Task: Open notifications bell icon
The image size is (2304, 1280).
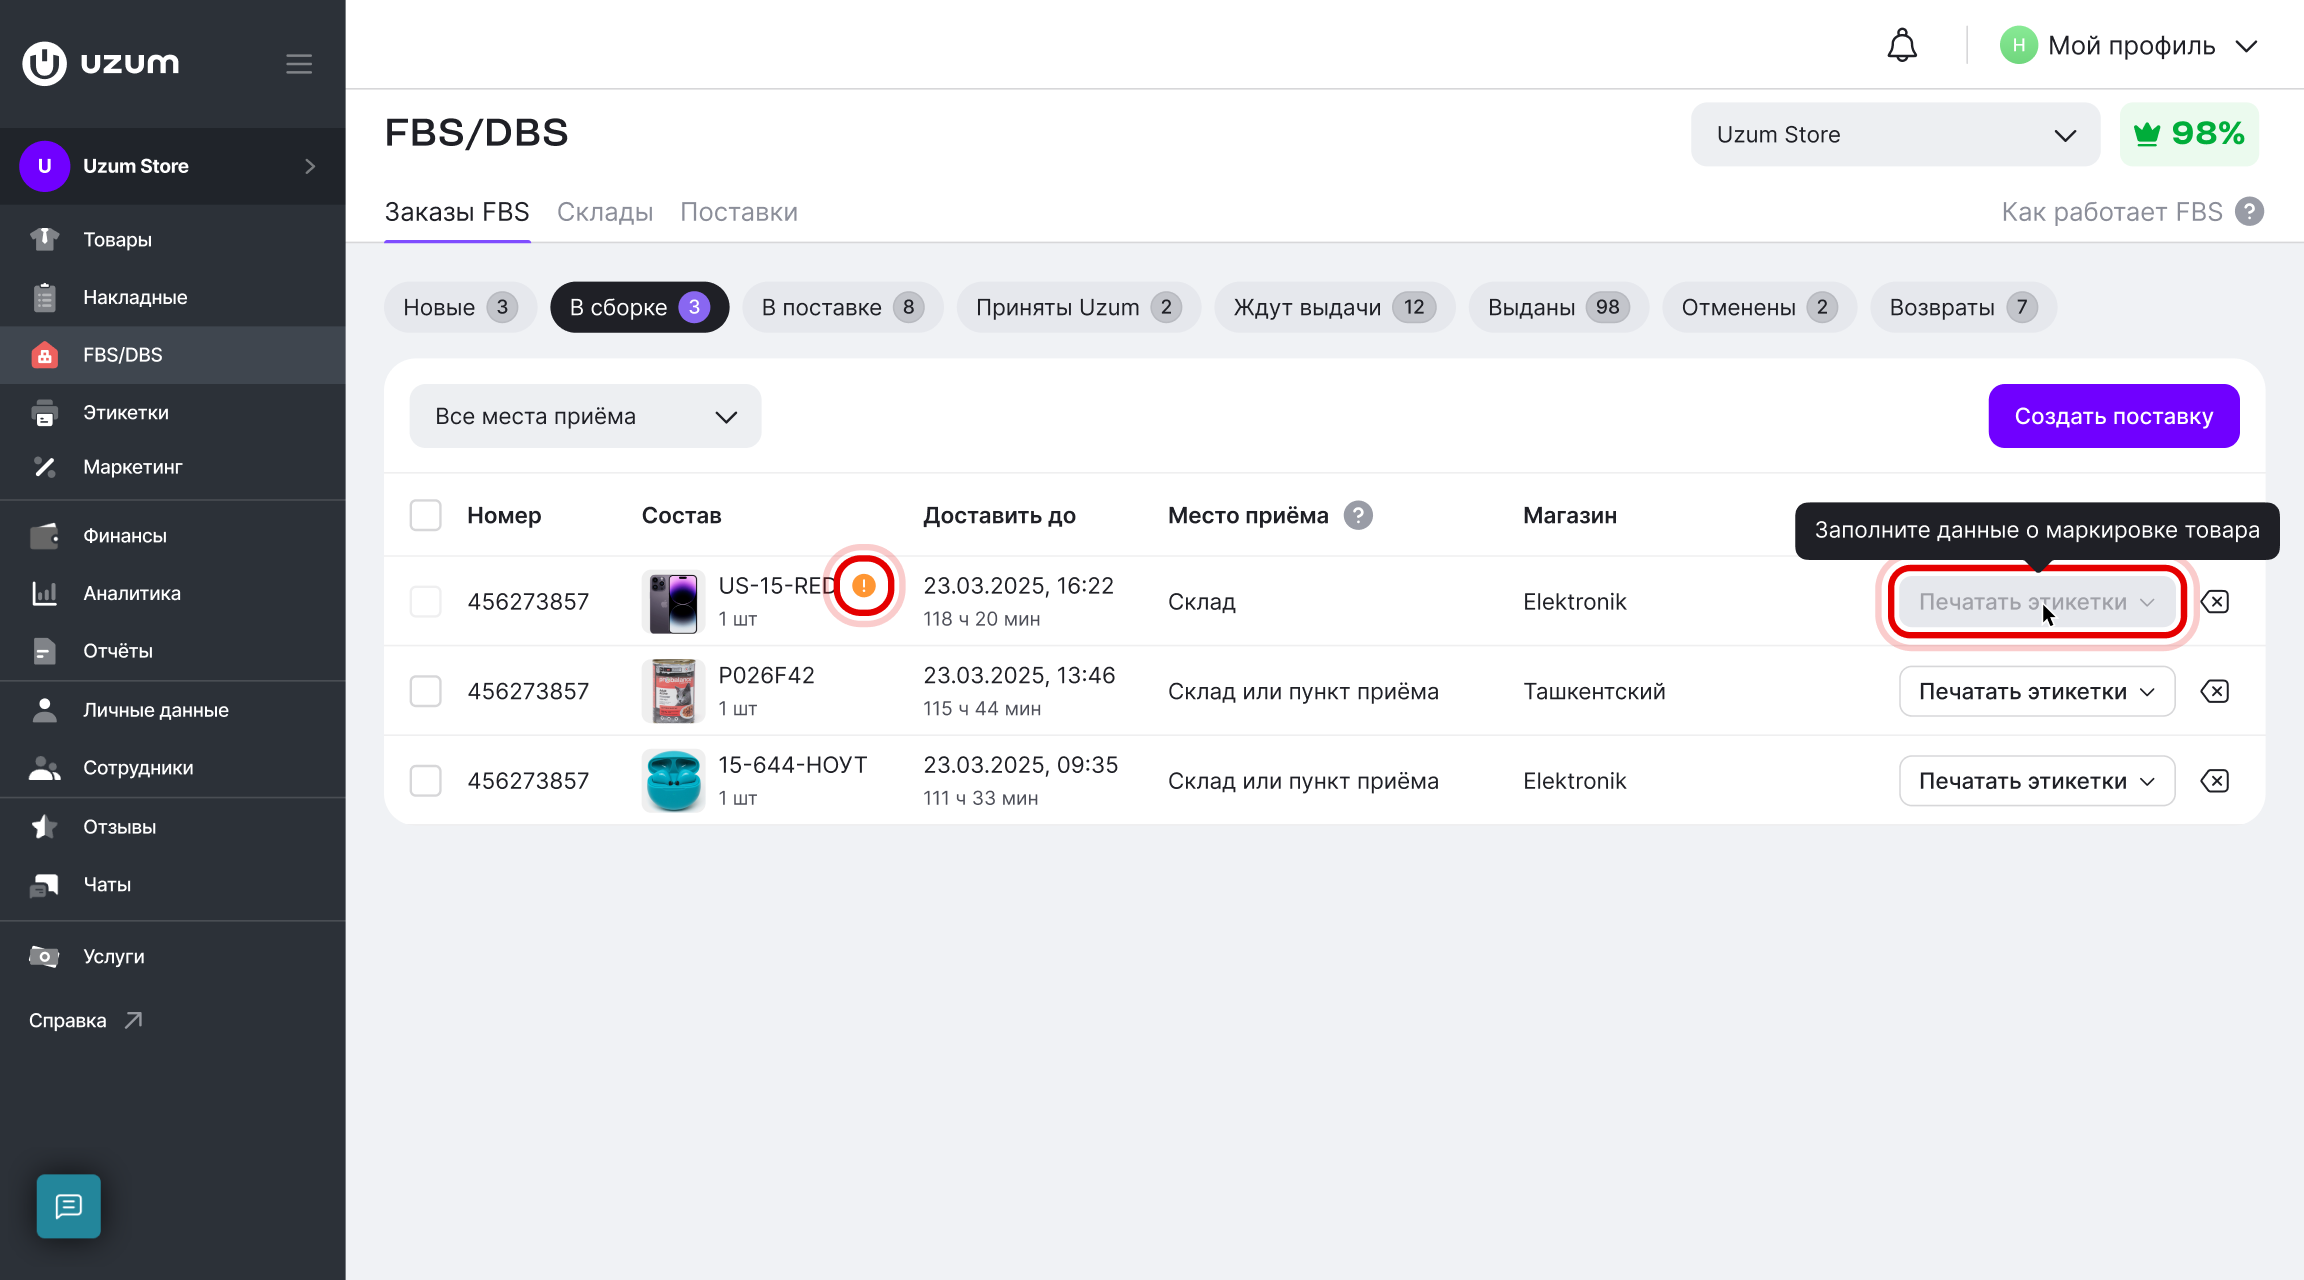Action: pos(1901,46)
